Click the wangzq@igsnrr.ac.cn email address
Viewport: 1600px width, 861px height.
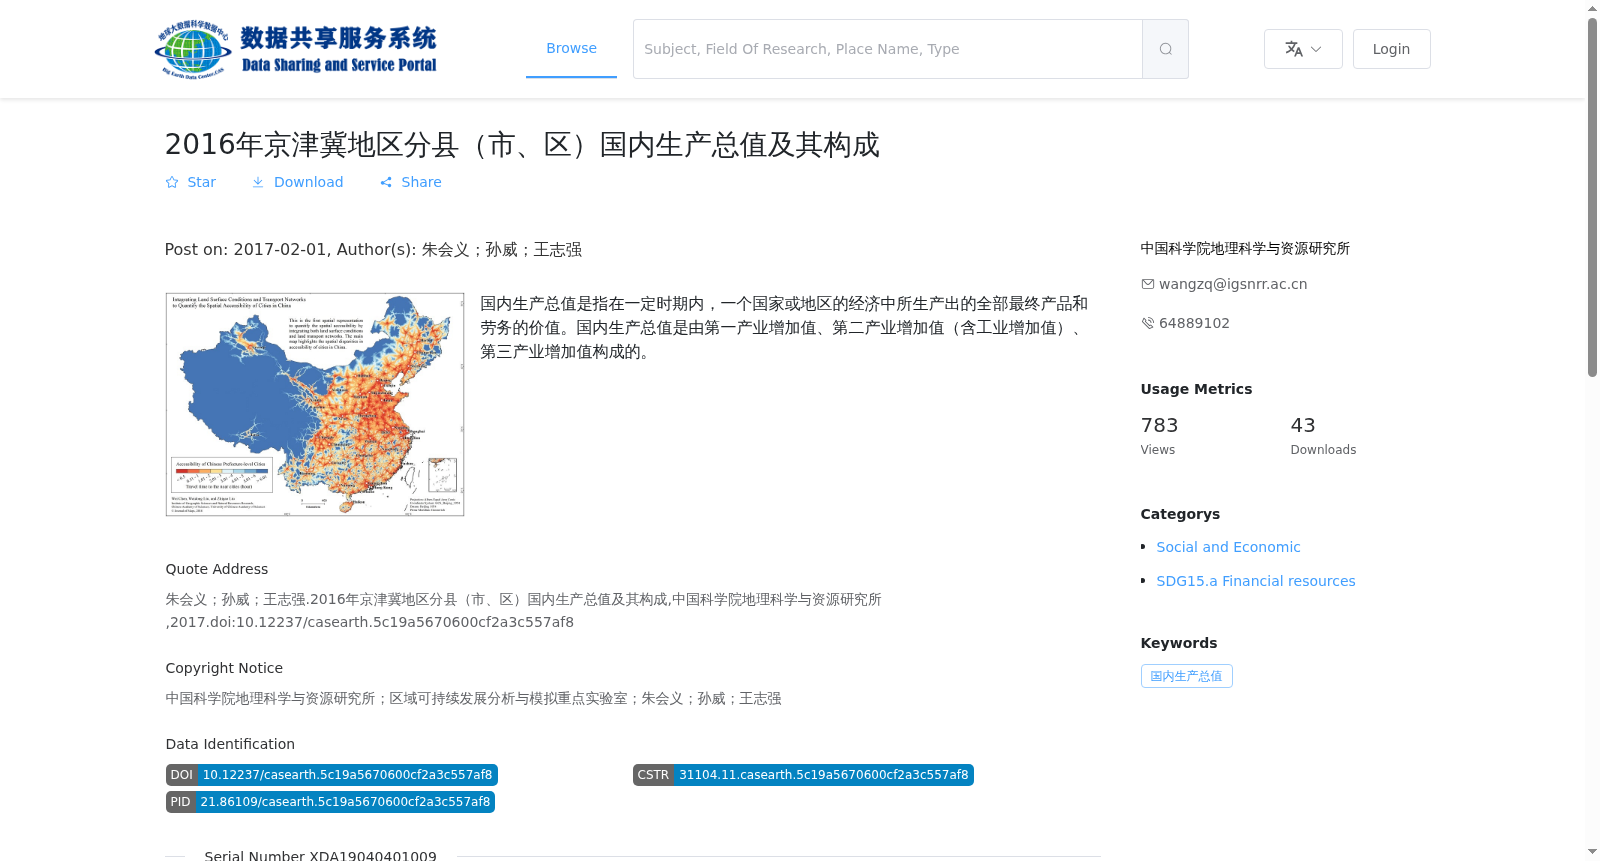tap(1233, 284)
